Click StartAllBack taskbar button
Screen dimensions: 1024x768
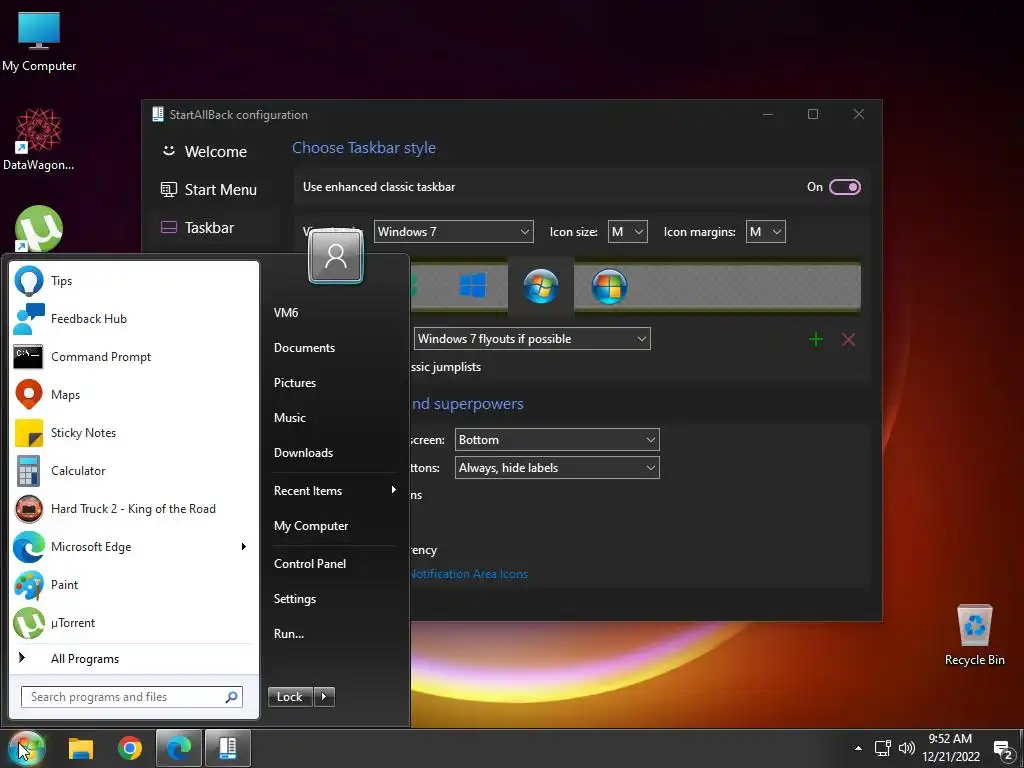pyautogui.click(x=227, y=748)
